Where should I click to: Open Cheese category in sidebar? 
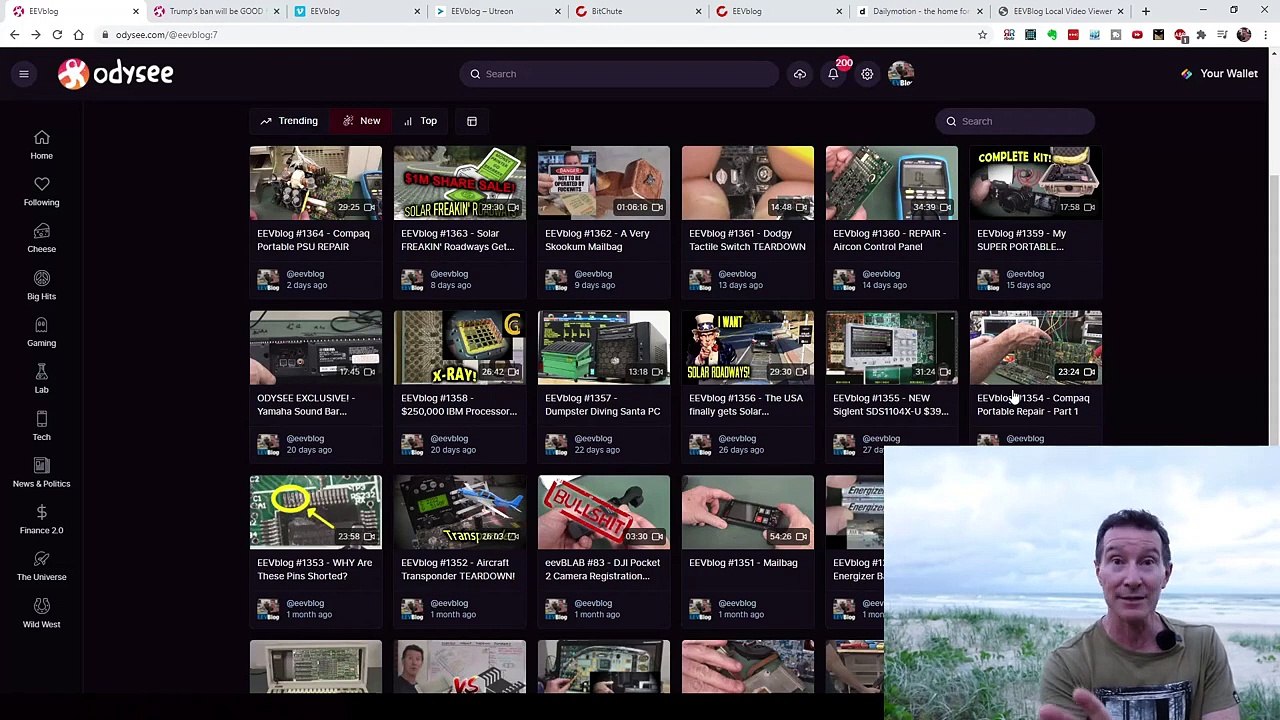click(x=41, y=238)
